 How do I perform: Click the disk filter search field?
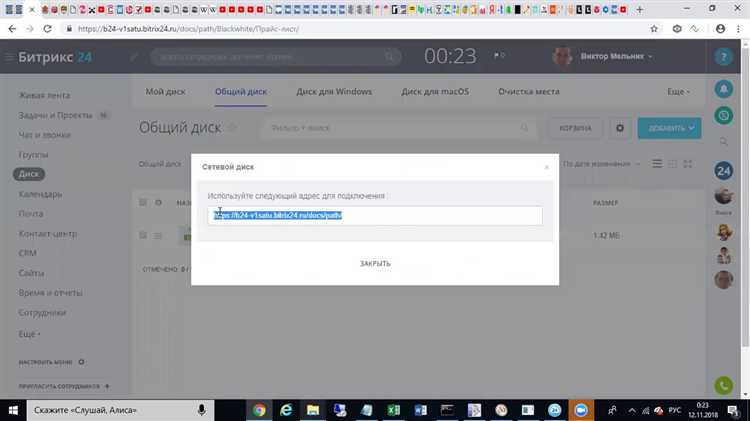(x=397, y=128)
